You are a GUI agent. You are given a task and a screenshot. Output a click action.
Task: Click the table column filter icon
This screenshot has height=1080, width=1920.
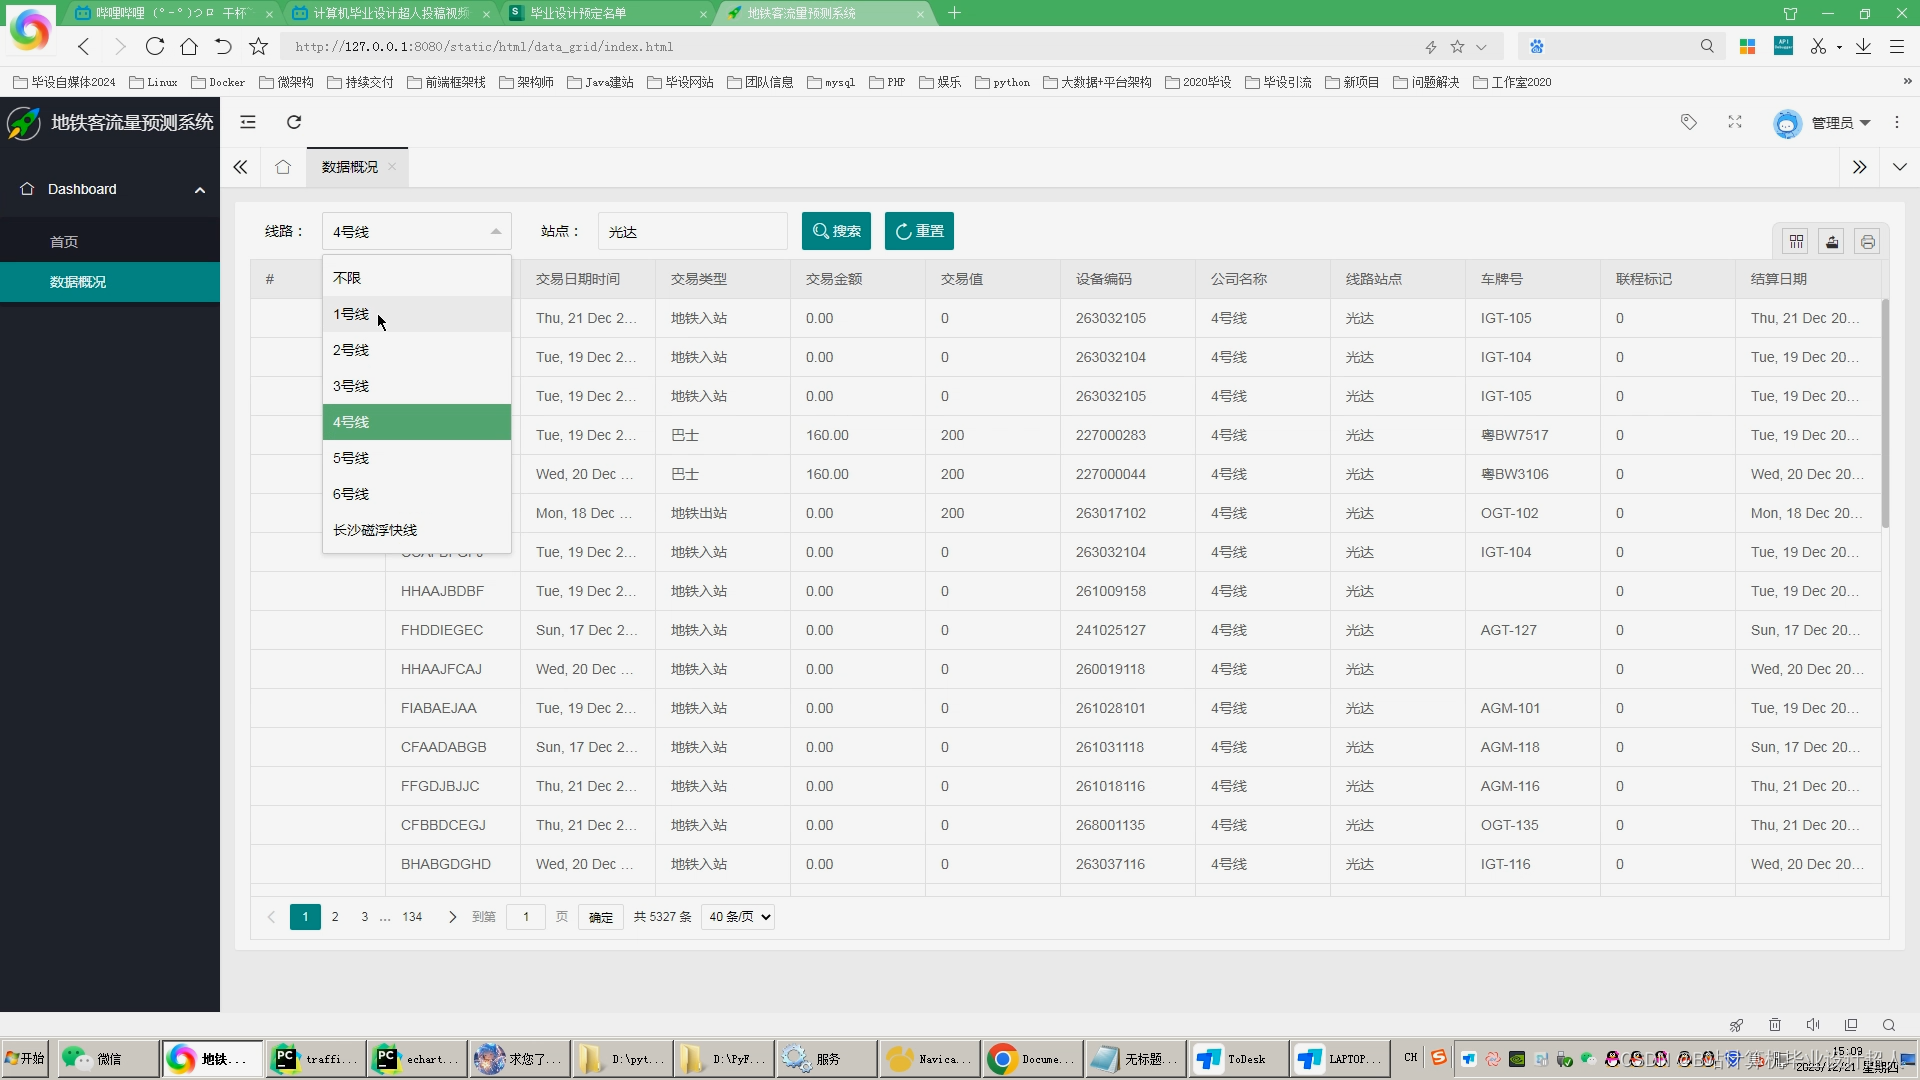(1796, 241)
